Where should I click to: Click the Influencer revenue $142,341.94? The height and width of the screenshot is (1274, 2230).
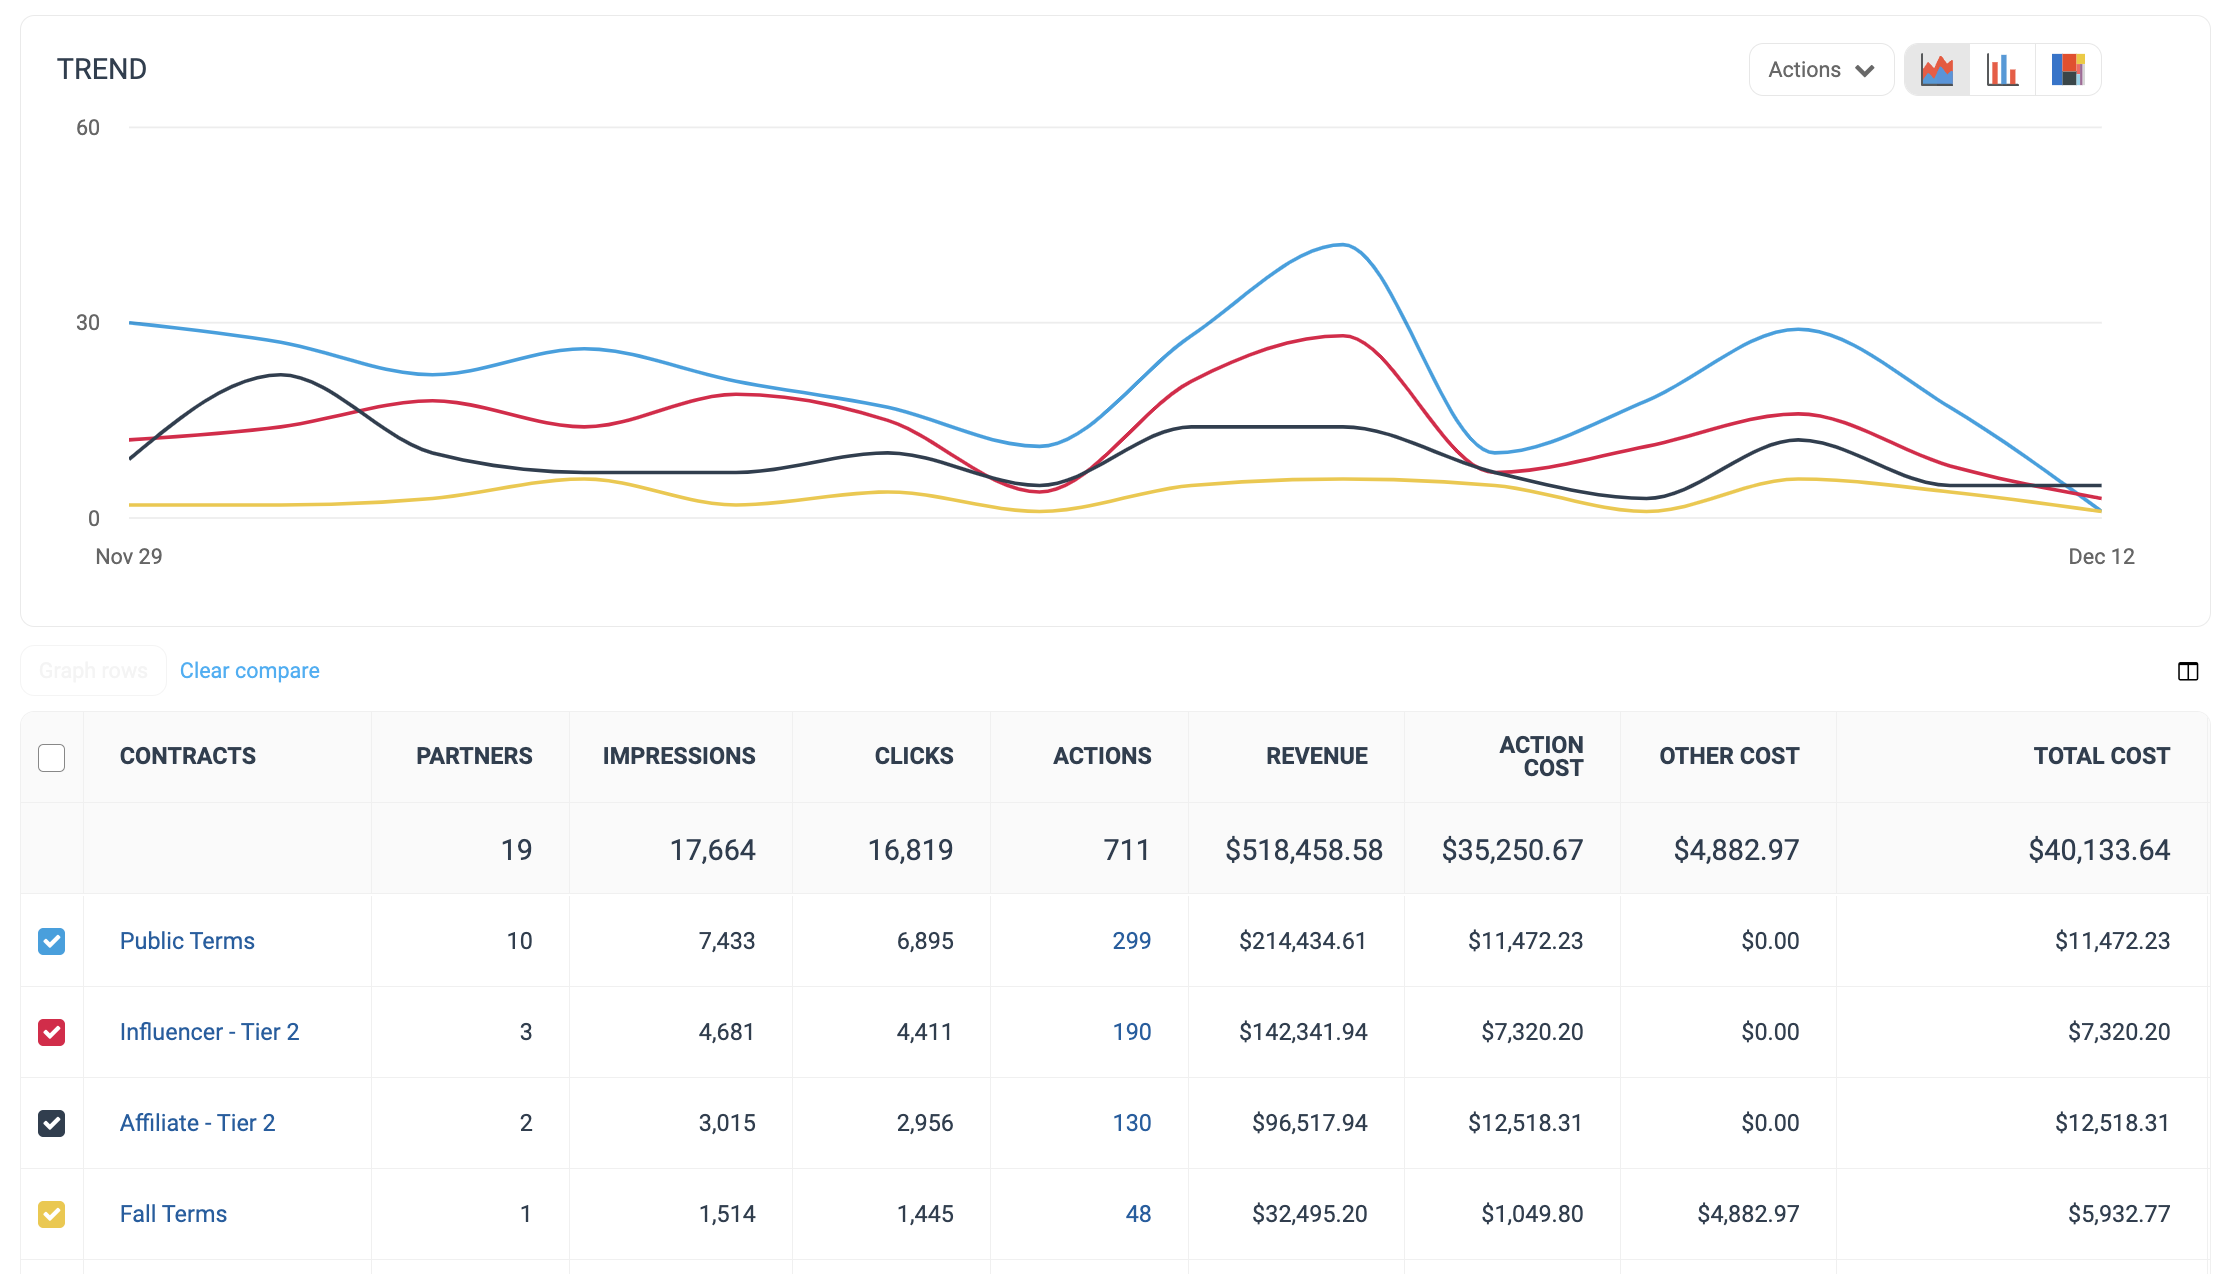coord(1303,1032)
